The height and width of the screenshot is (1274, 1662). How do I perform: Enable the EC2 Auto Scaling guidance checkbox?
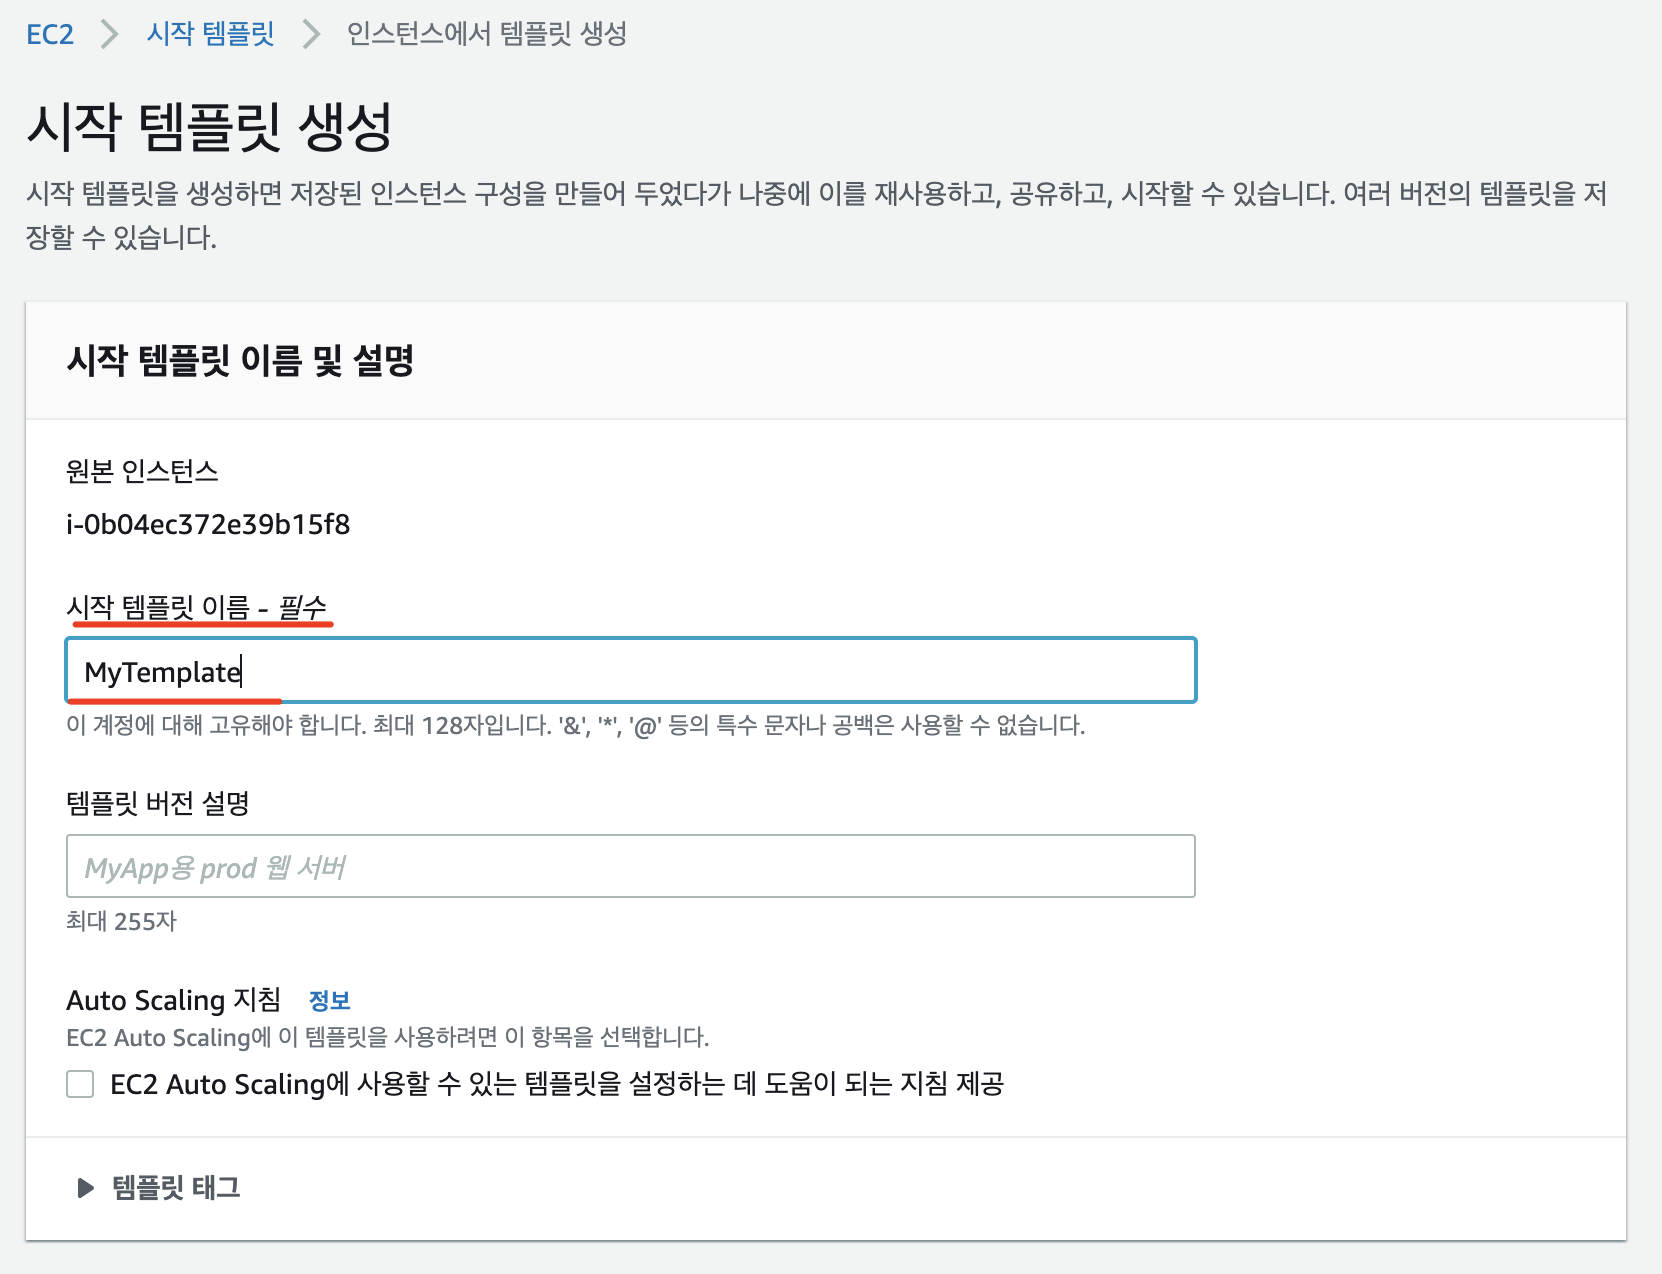[x=80, y=1084]
